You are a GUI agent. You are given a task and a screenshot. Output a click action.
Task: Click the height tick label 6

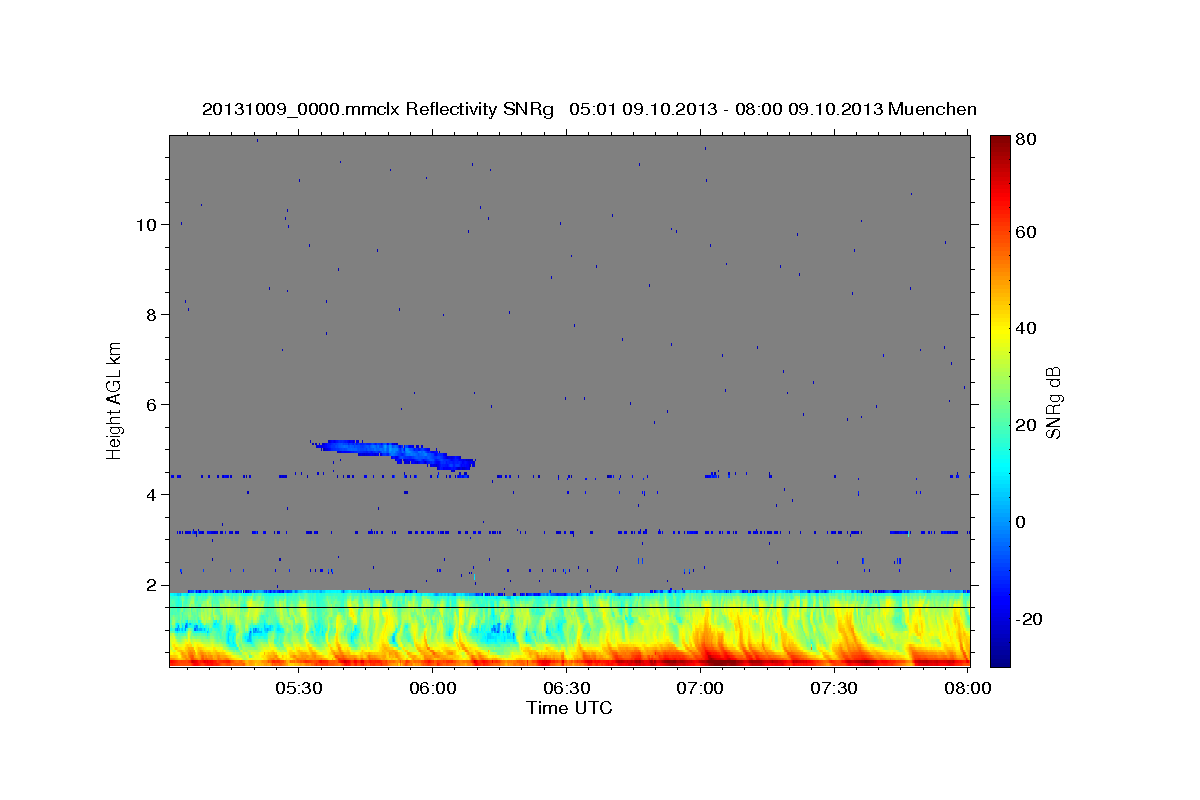[151, 404]
